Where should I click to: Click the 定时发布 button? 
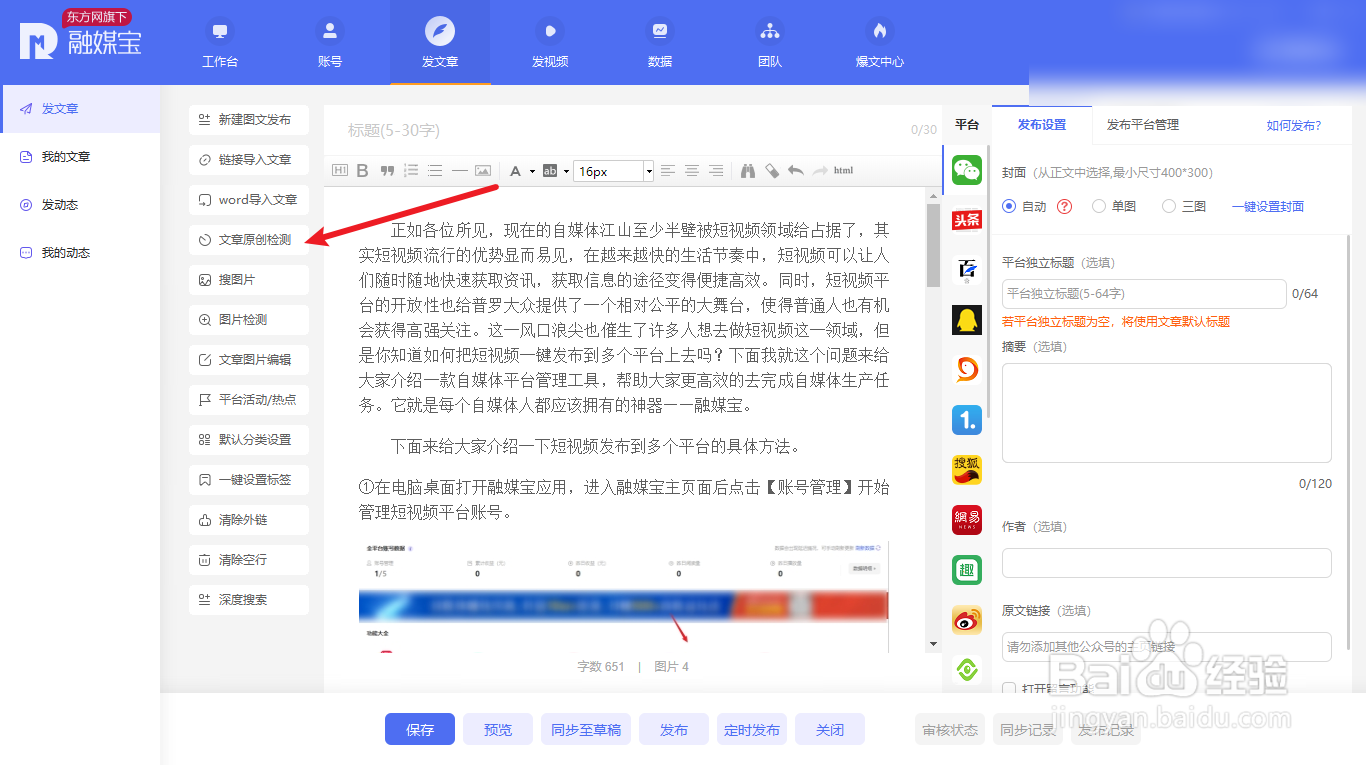click(x=752, y=730)
